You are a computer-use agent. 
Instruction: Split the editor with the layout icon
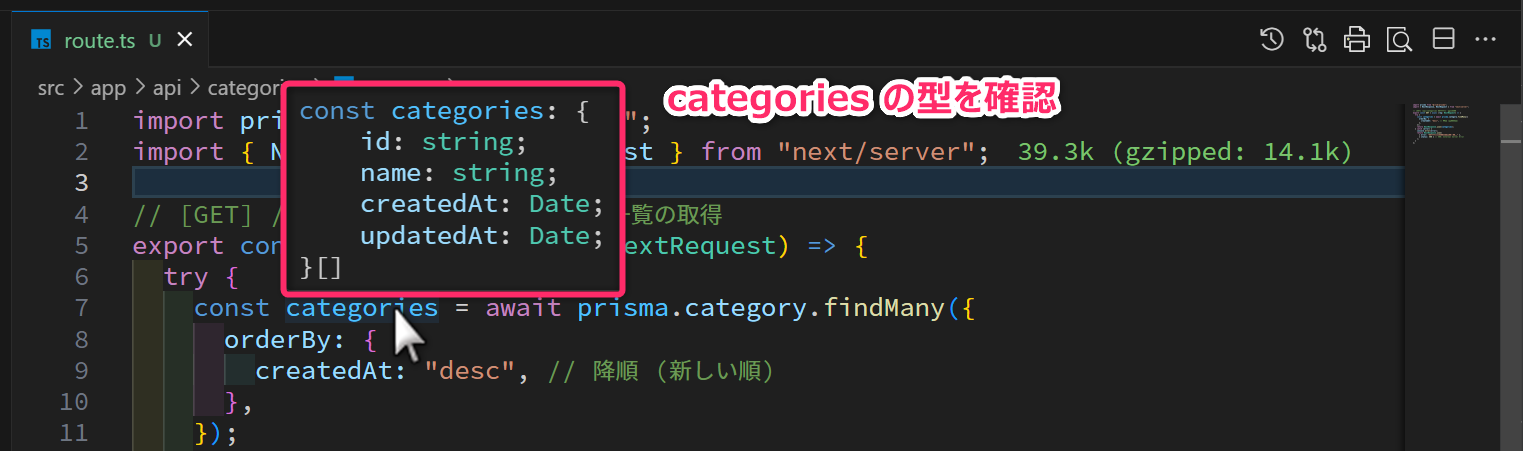click(1443, 40)
